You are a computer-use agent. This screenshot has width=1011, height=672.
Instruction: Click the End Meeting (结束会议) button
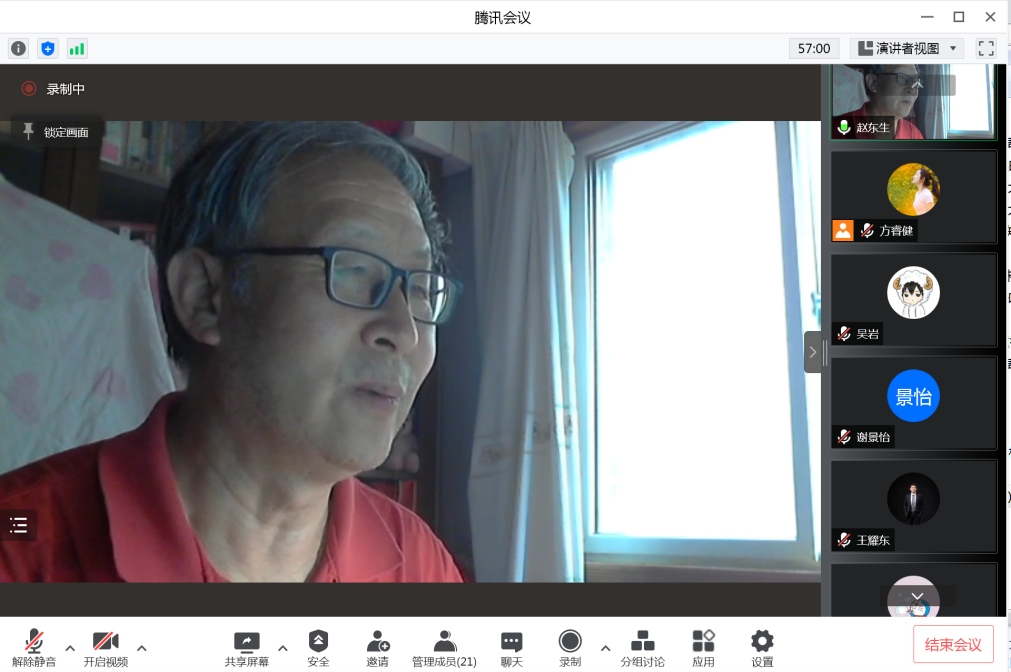point(953,643)
